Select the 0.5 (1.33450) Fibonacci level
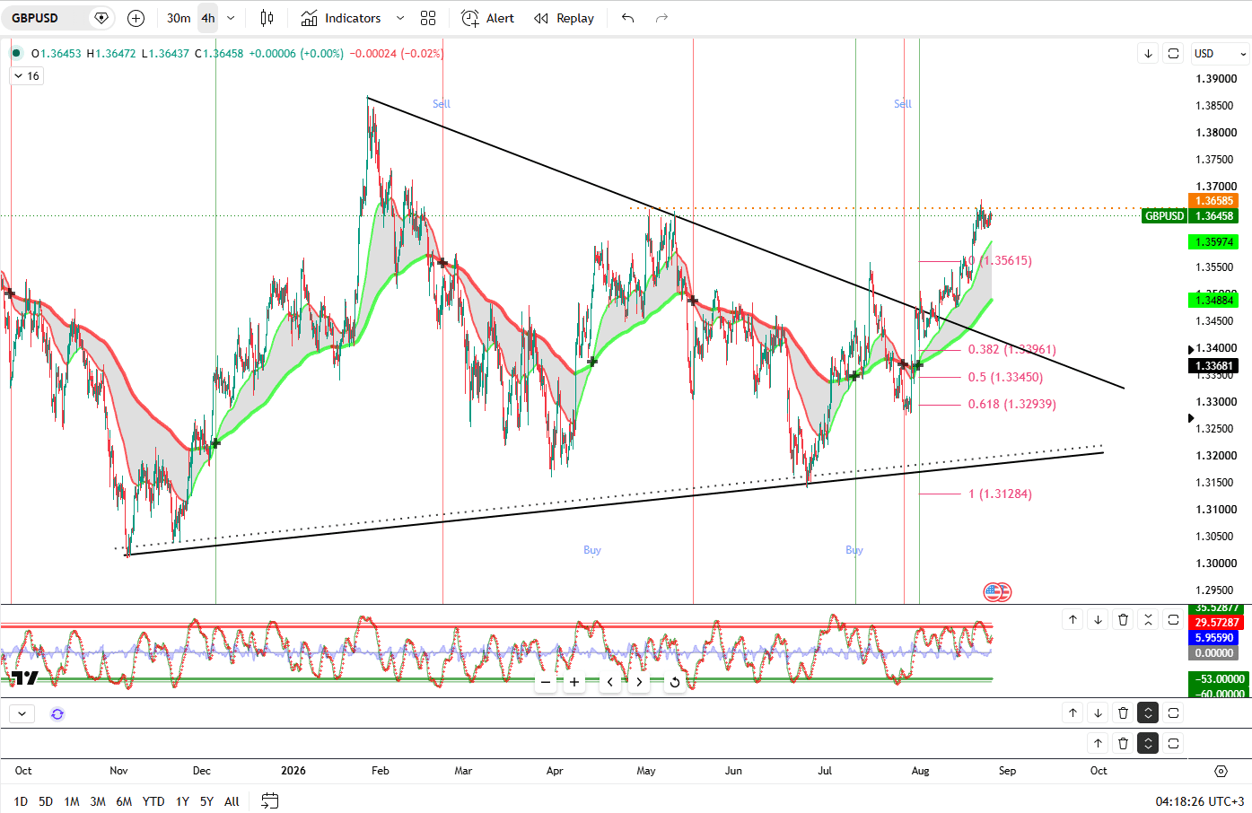 1005,377
